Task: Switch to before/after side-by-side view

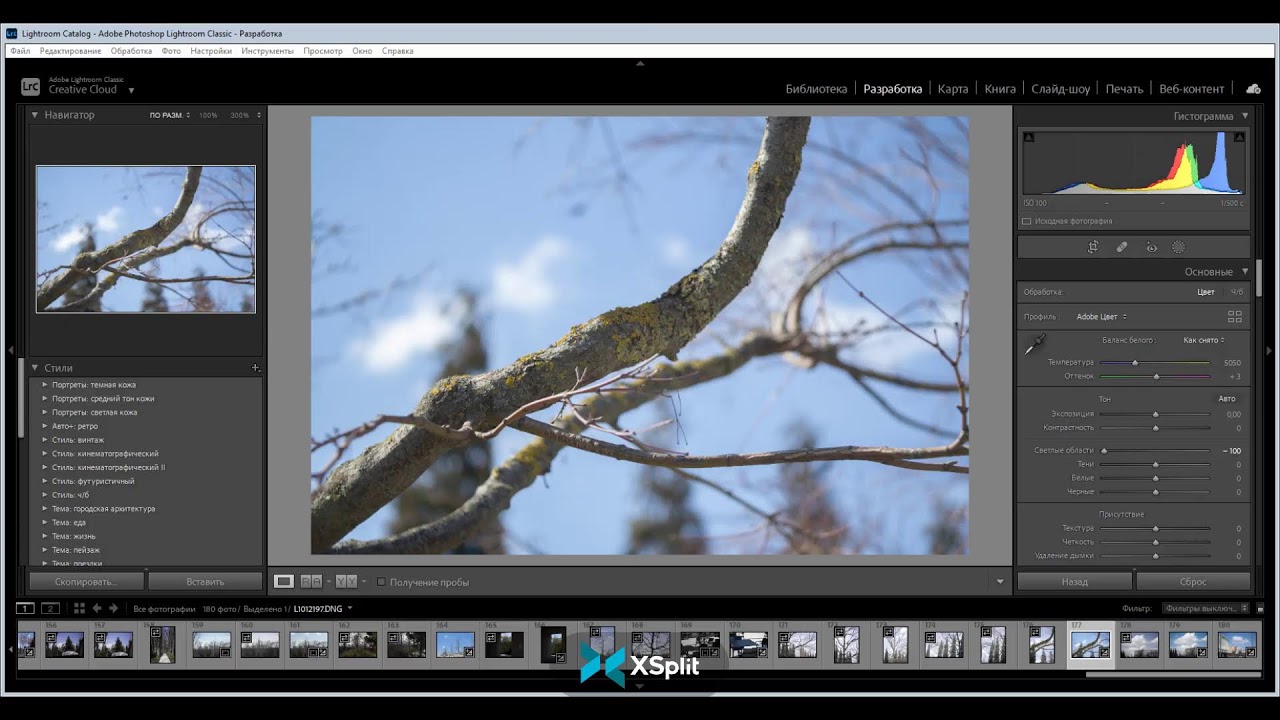Action: [311, 581]
